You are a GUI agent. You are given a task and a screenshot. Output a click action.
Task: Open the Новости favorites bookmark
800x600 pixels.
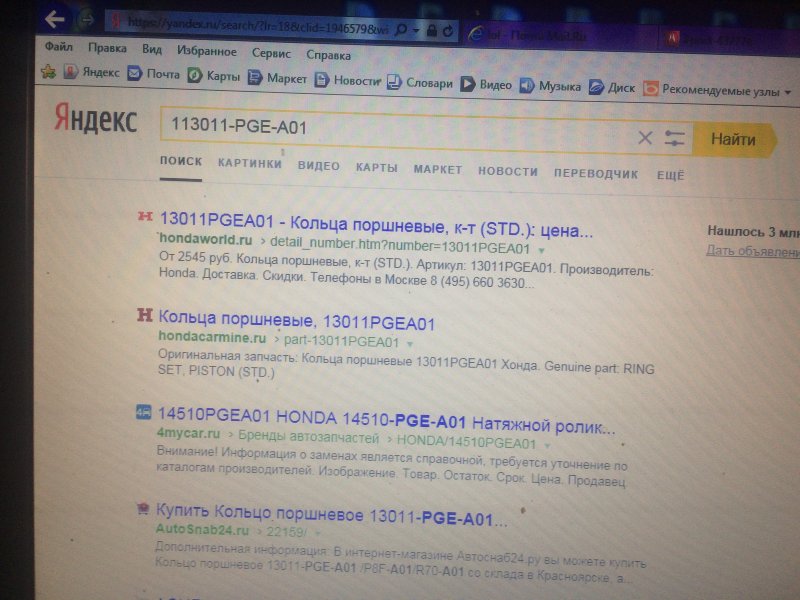347,80
